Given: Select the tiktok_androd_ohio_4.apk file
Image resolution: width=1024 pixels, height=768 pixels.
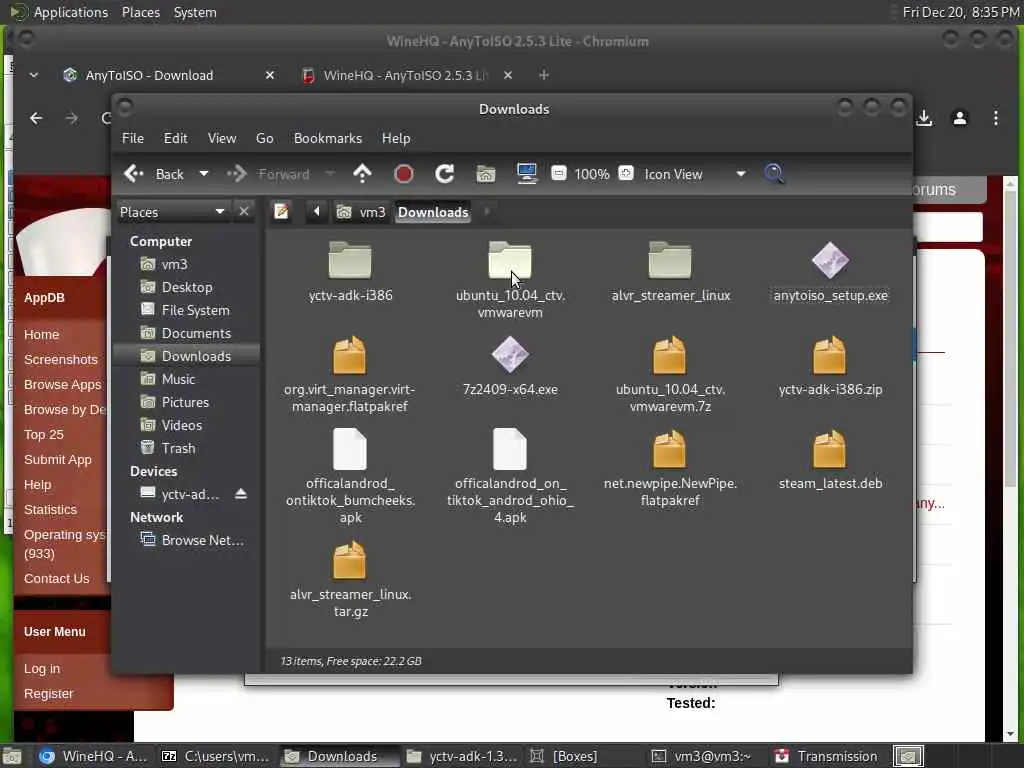Looking at the screenshot, I should pos(510,477).
